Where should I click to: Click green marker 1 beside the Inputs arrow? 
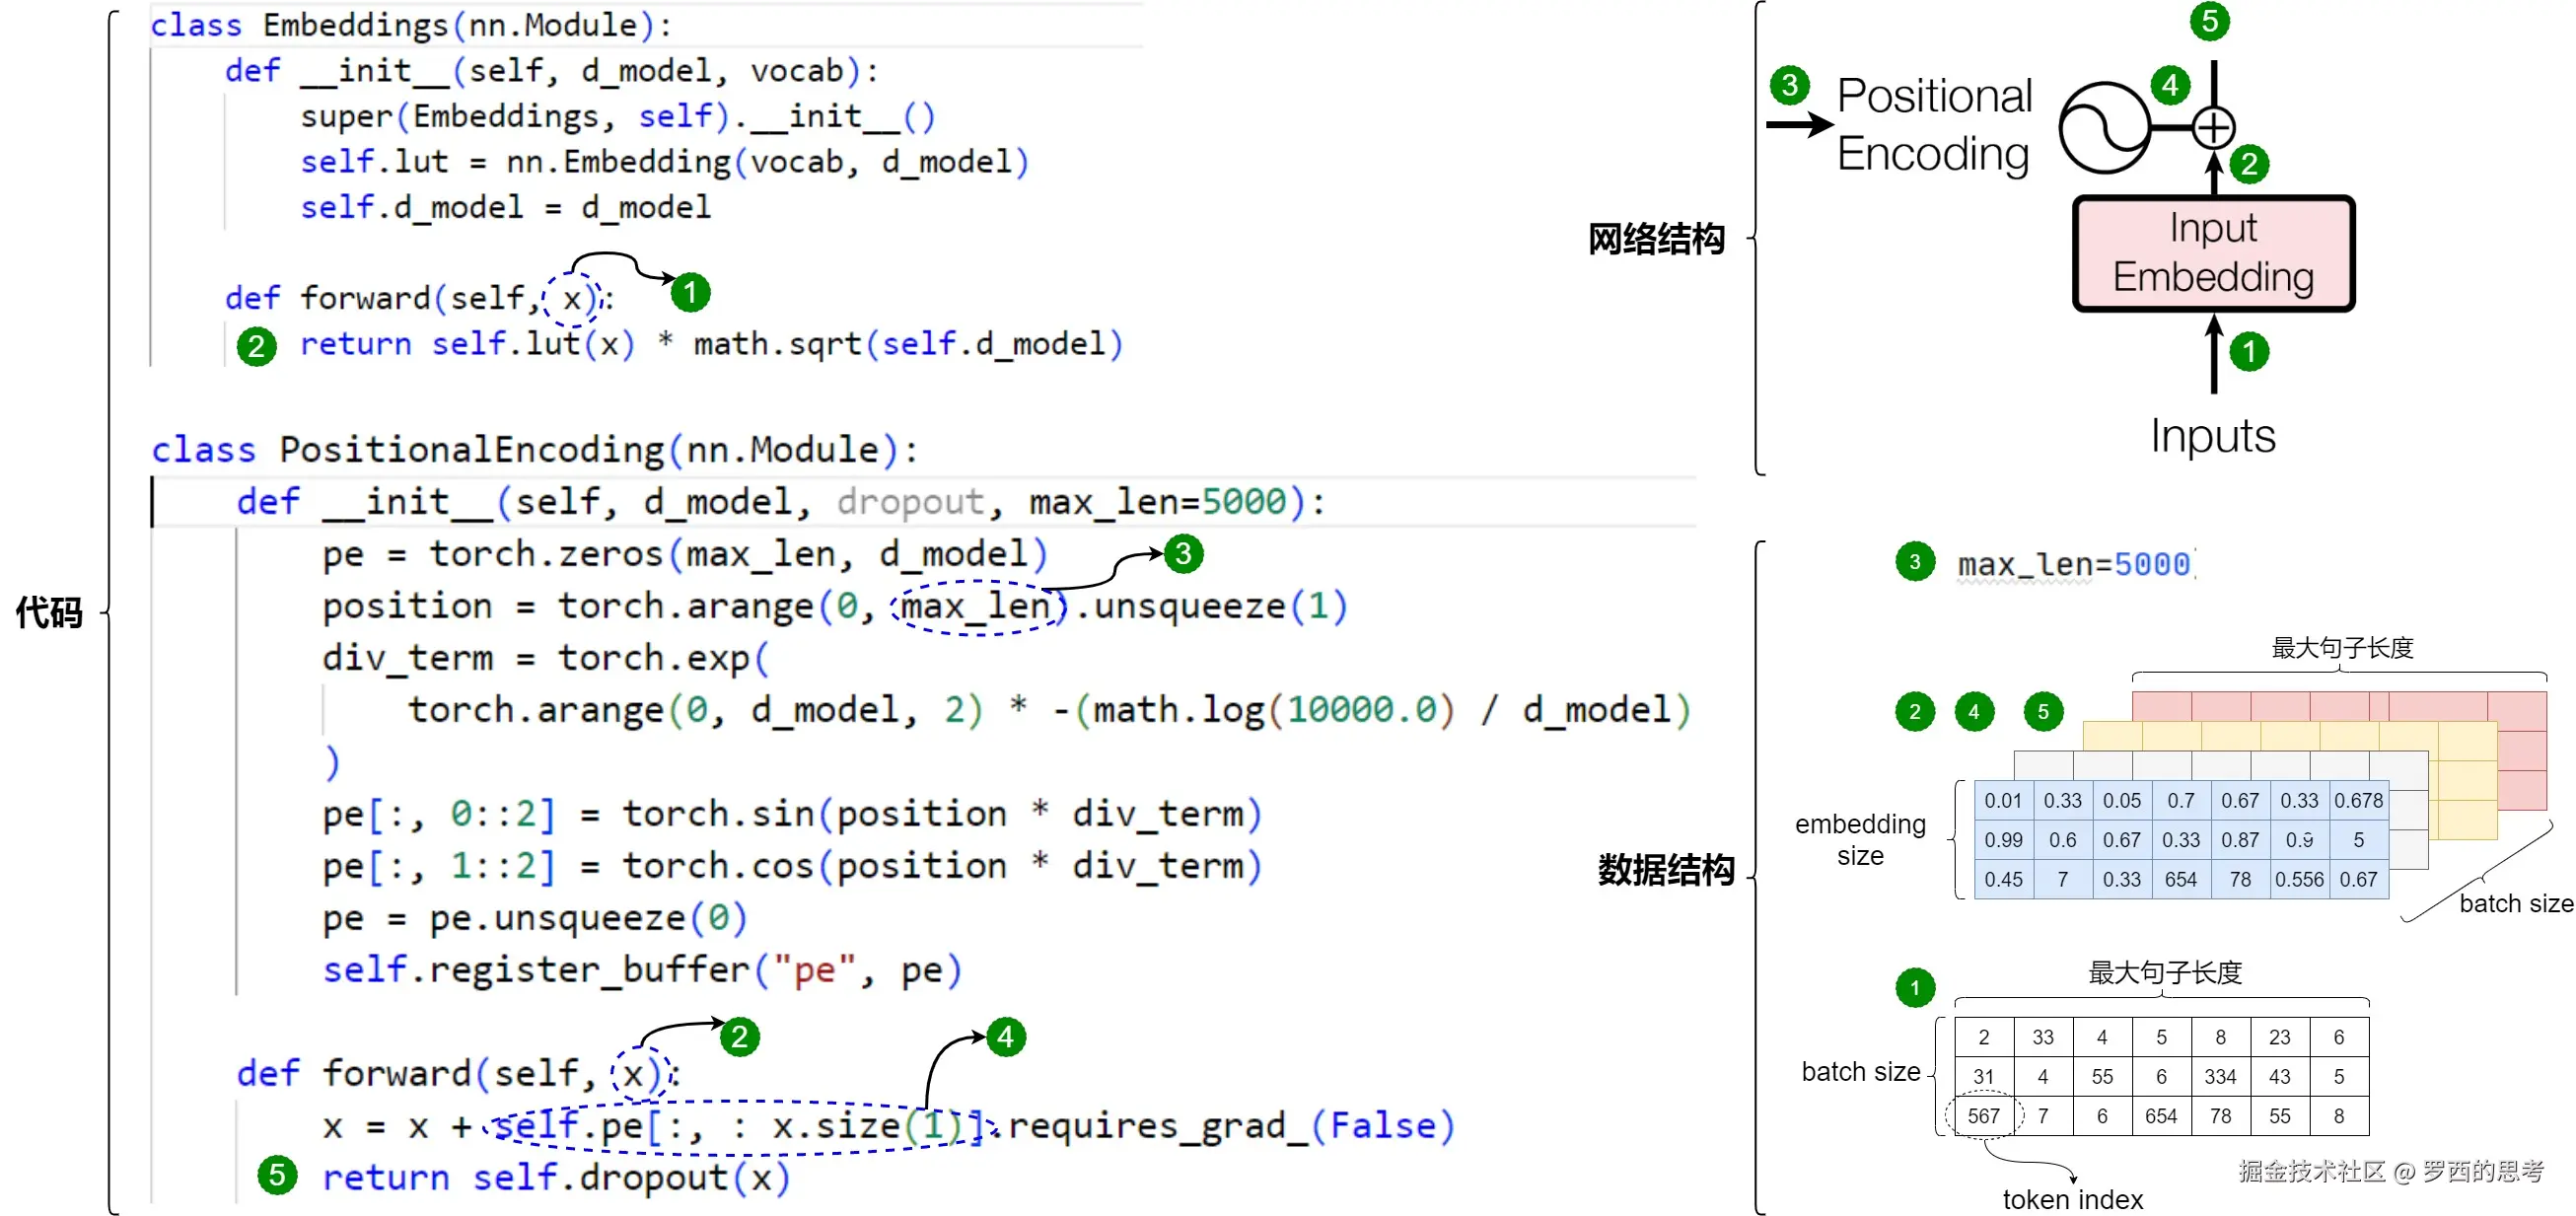pyautogui.click(x=2249, y=351)
